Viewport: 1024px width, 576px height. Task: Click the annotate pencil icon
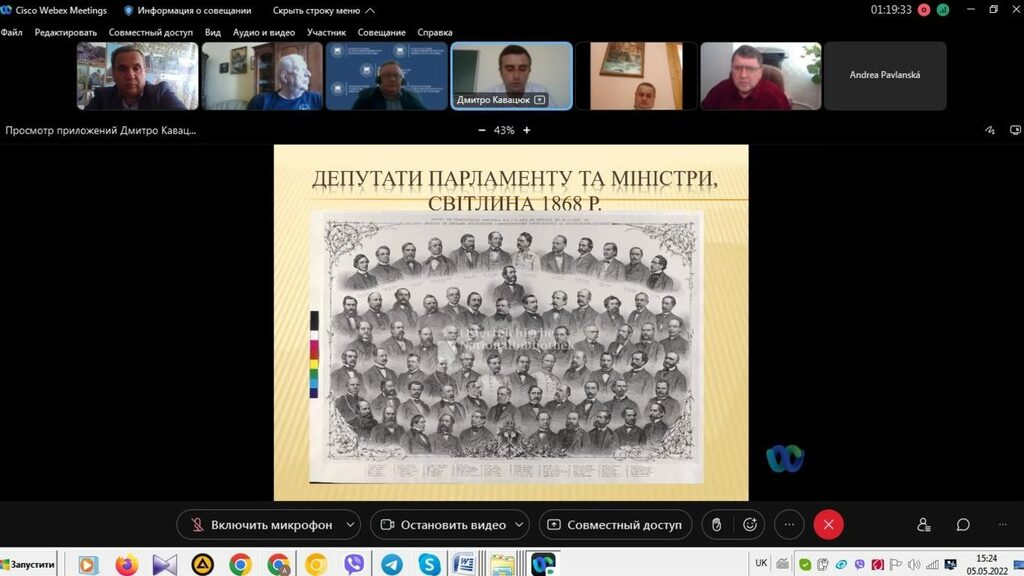pyautogui.click(x=990, y=130)
